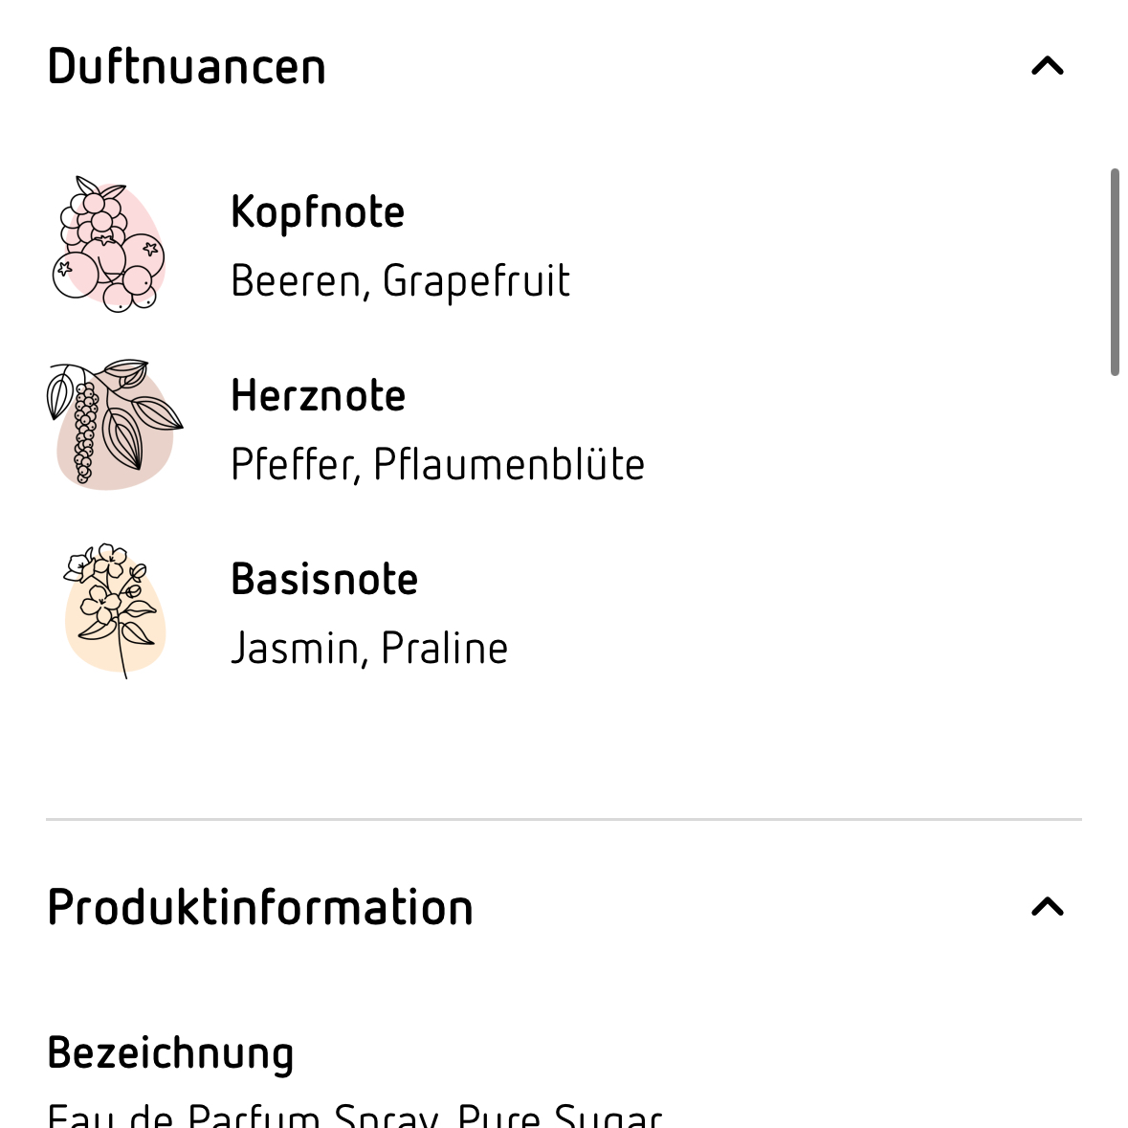This screenshot has height=1128, width=1128.
Task: Click the Beeren, Grapefruit text
Action: tap(400, 281)
